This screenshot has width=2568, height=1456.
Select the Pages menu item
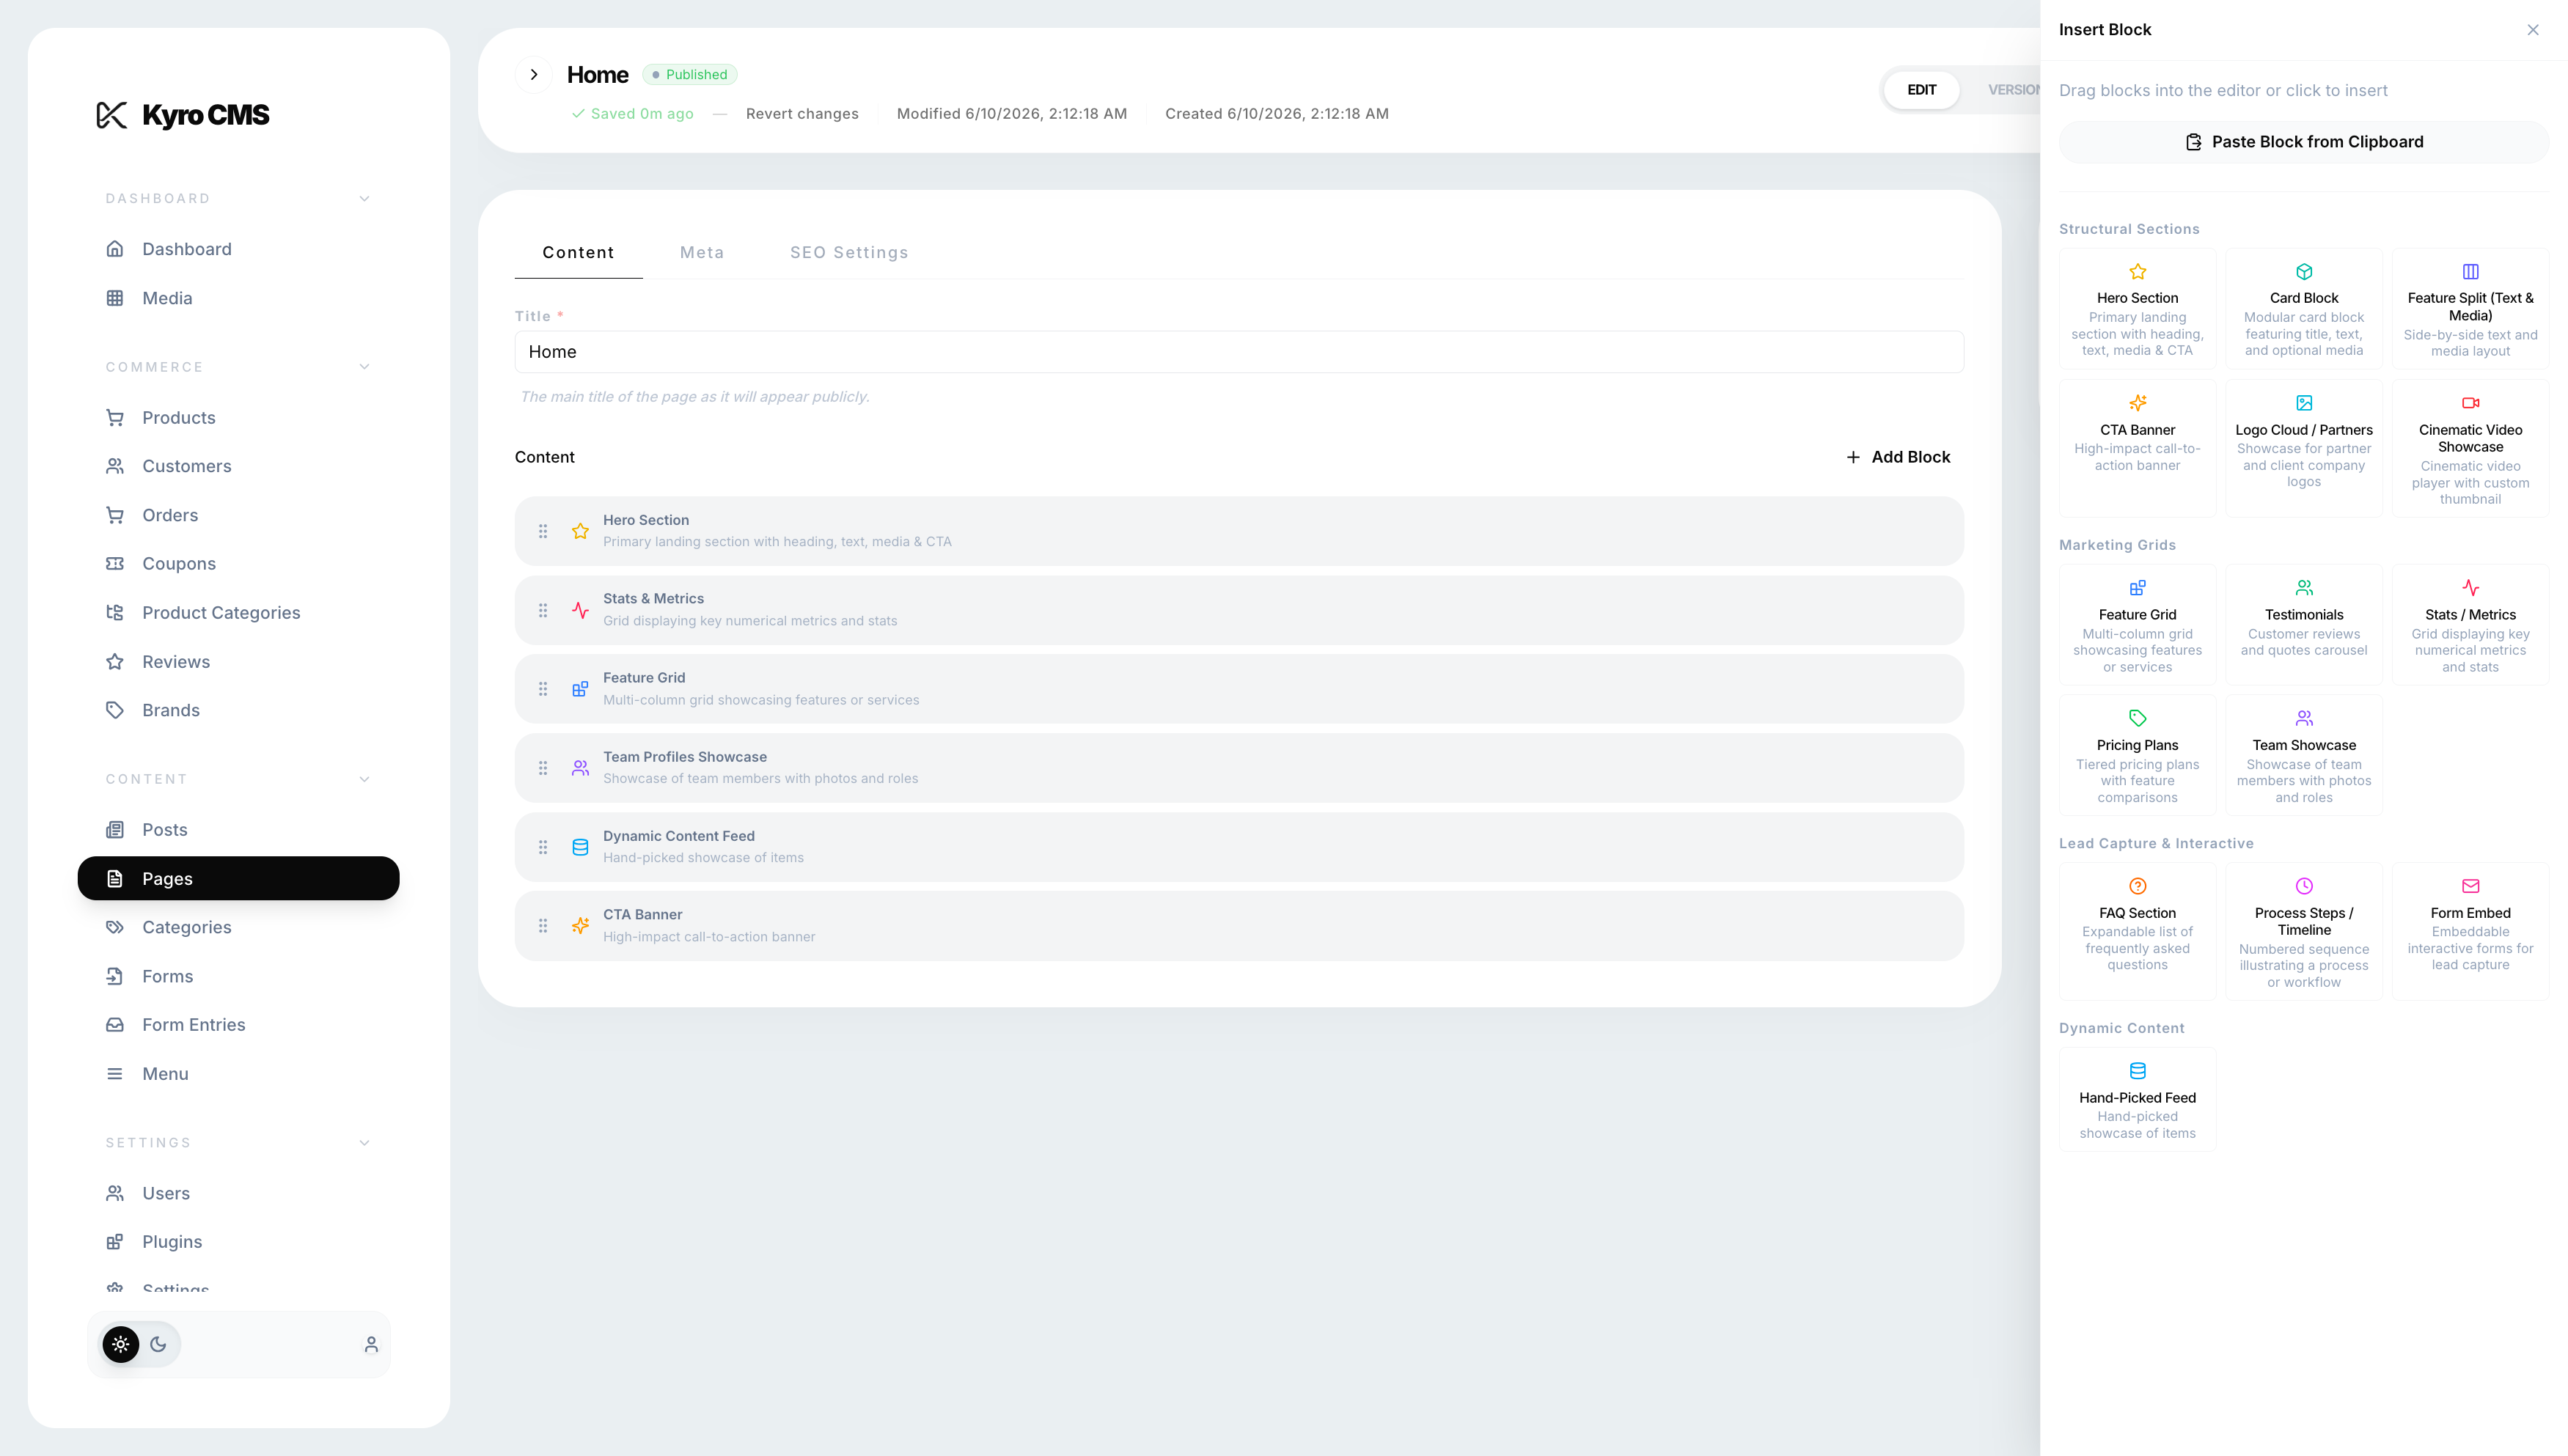pyautogui.click(x=238, y=878)
